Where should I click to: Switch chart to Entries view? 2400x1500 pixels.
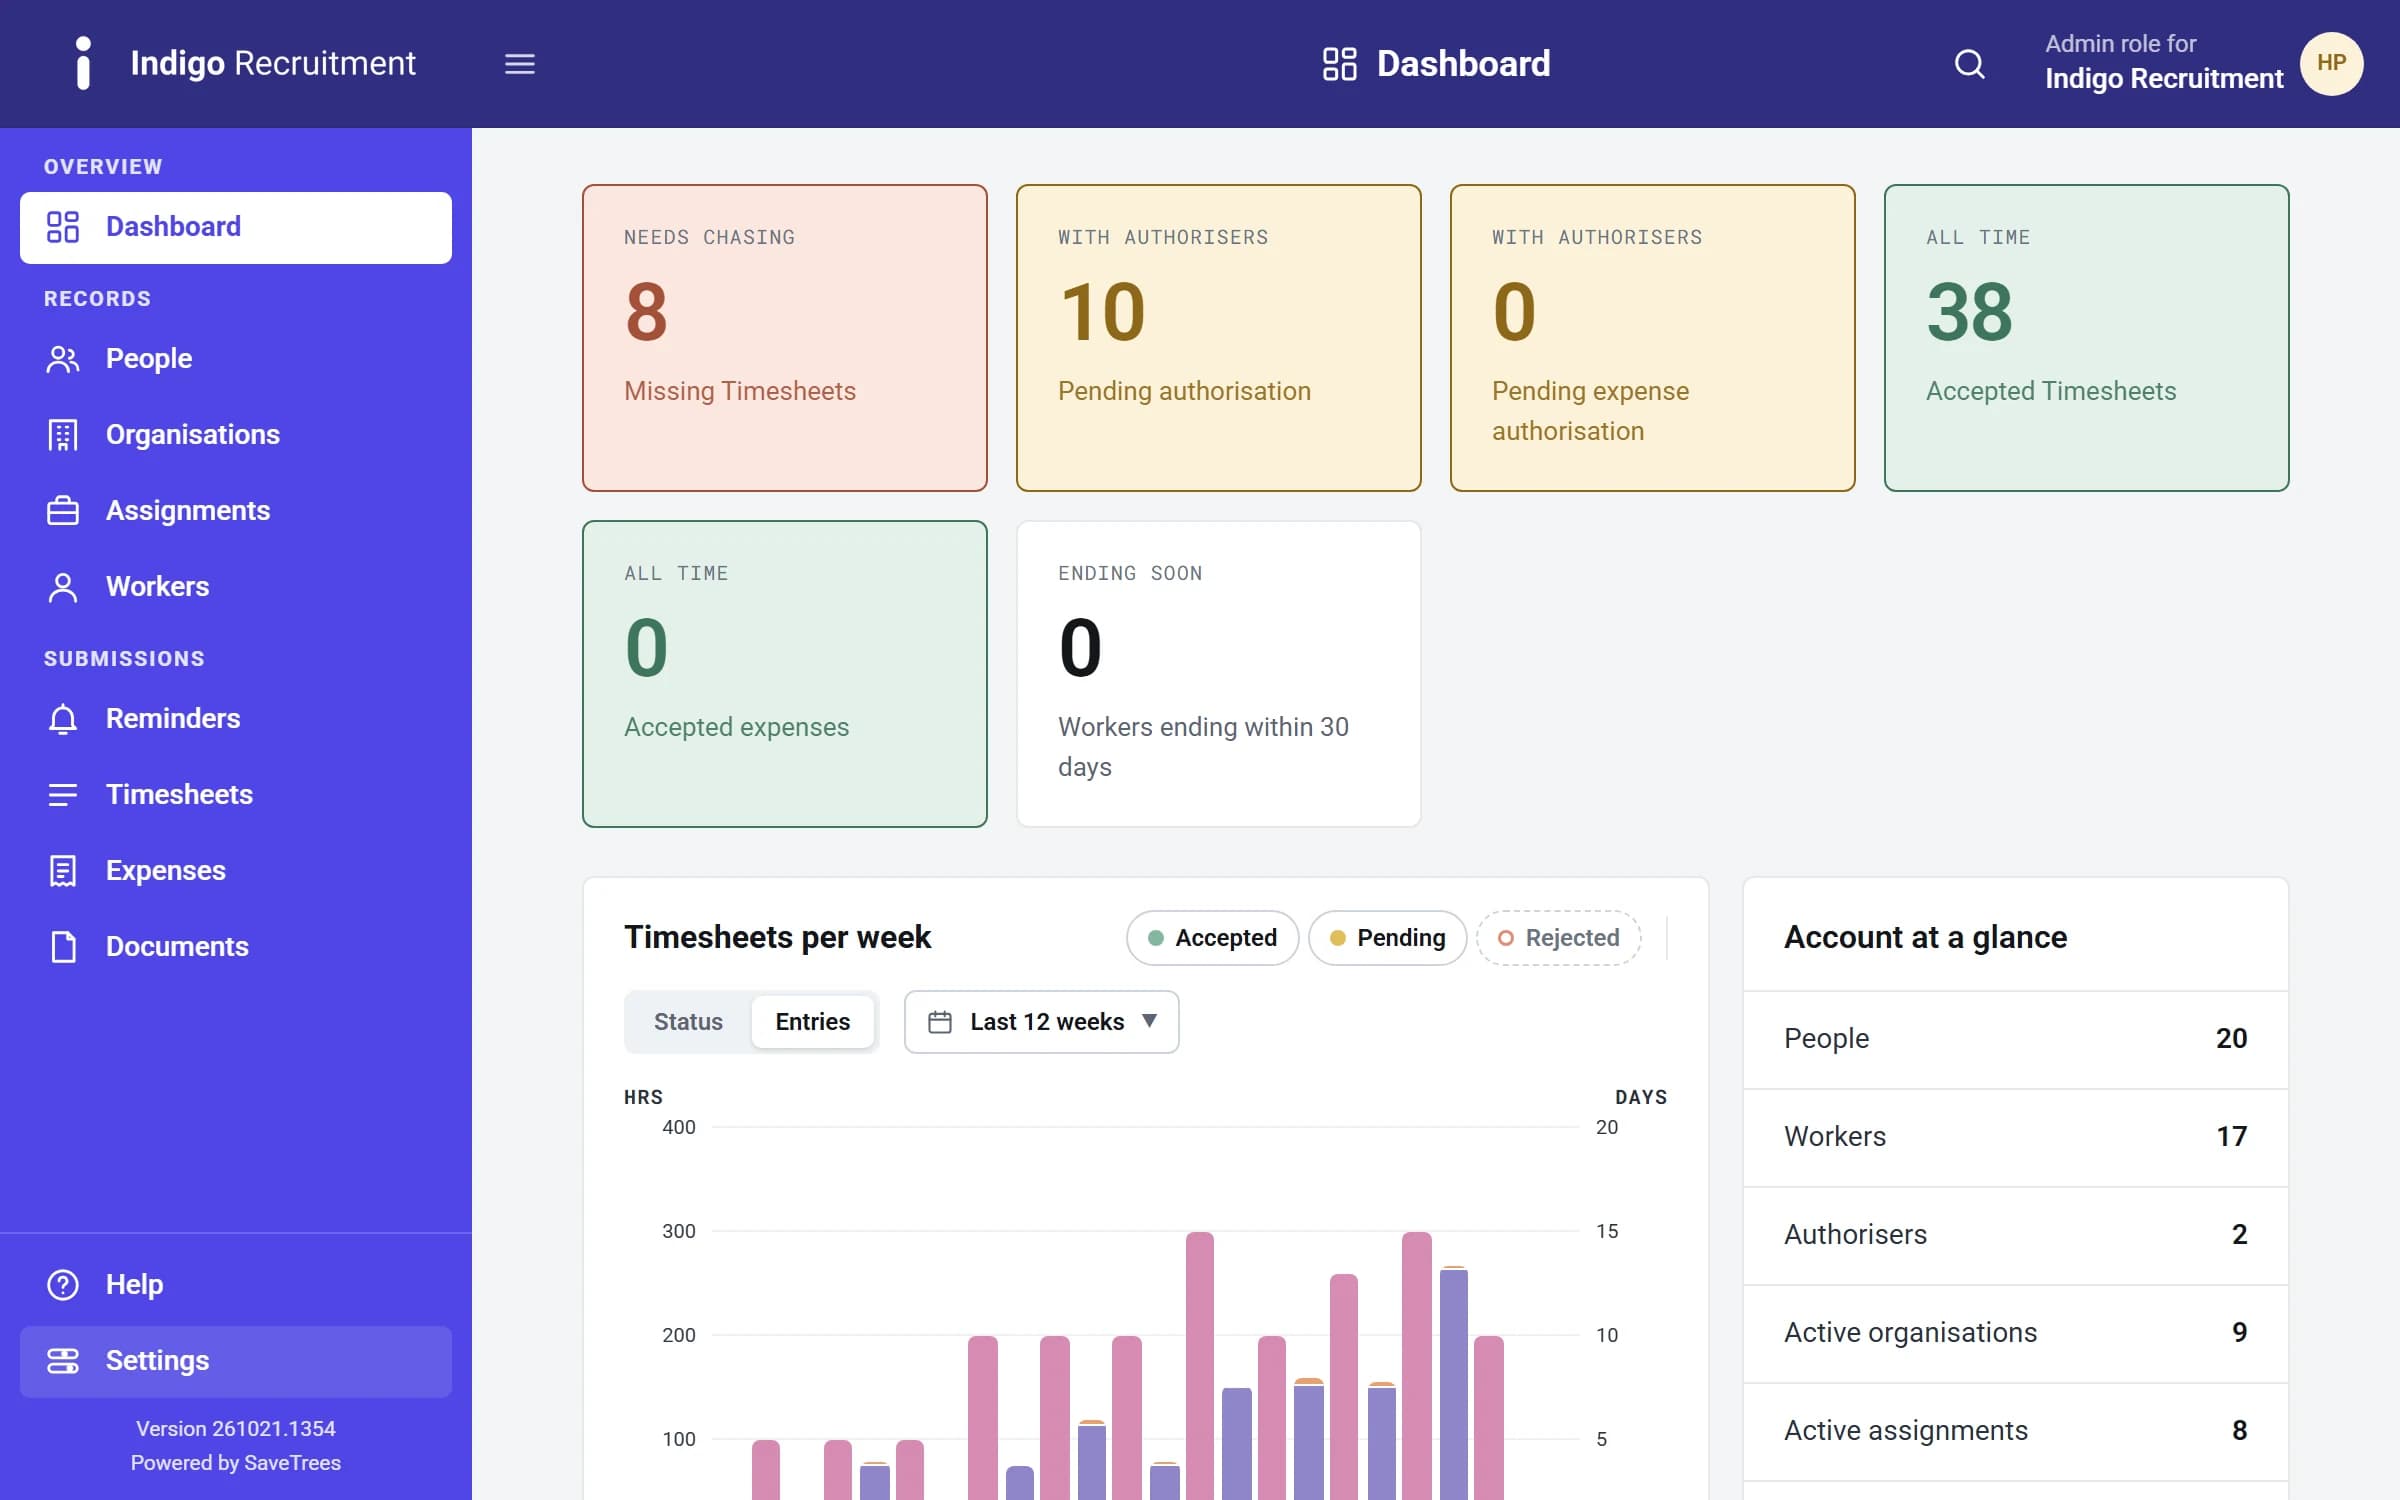click(x=812, y=1022)
